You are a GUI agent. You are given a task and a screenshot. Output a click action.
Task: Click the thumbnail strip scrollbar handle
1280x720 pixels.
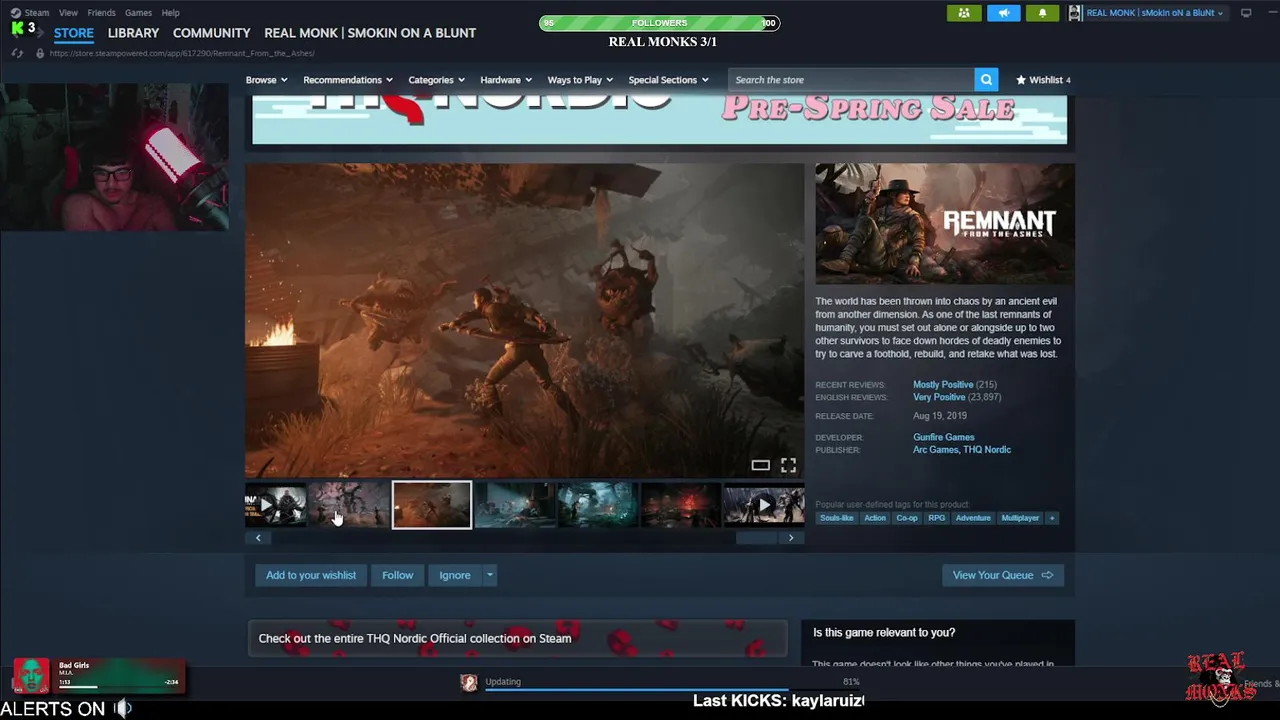coord(757,538)
